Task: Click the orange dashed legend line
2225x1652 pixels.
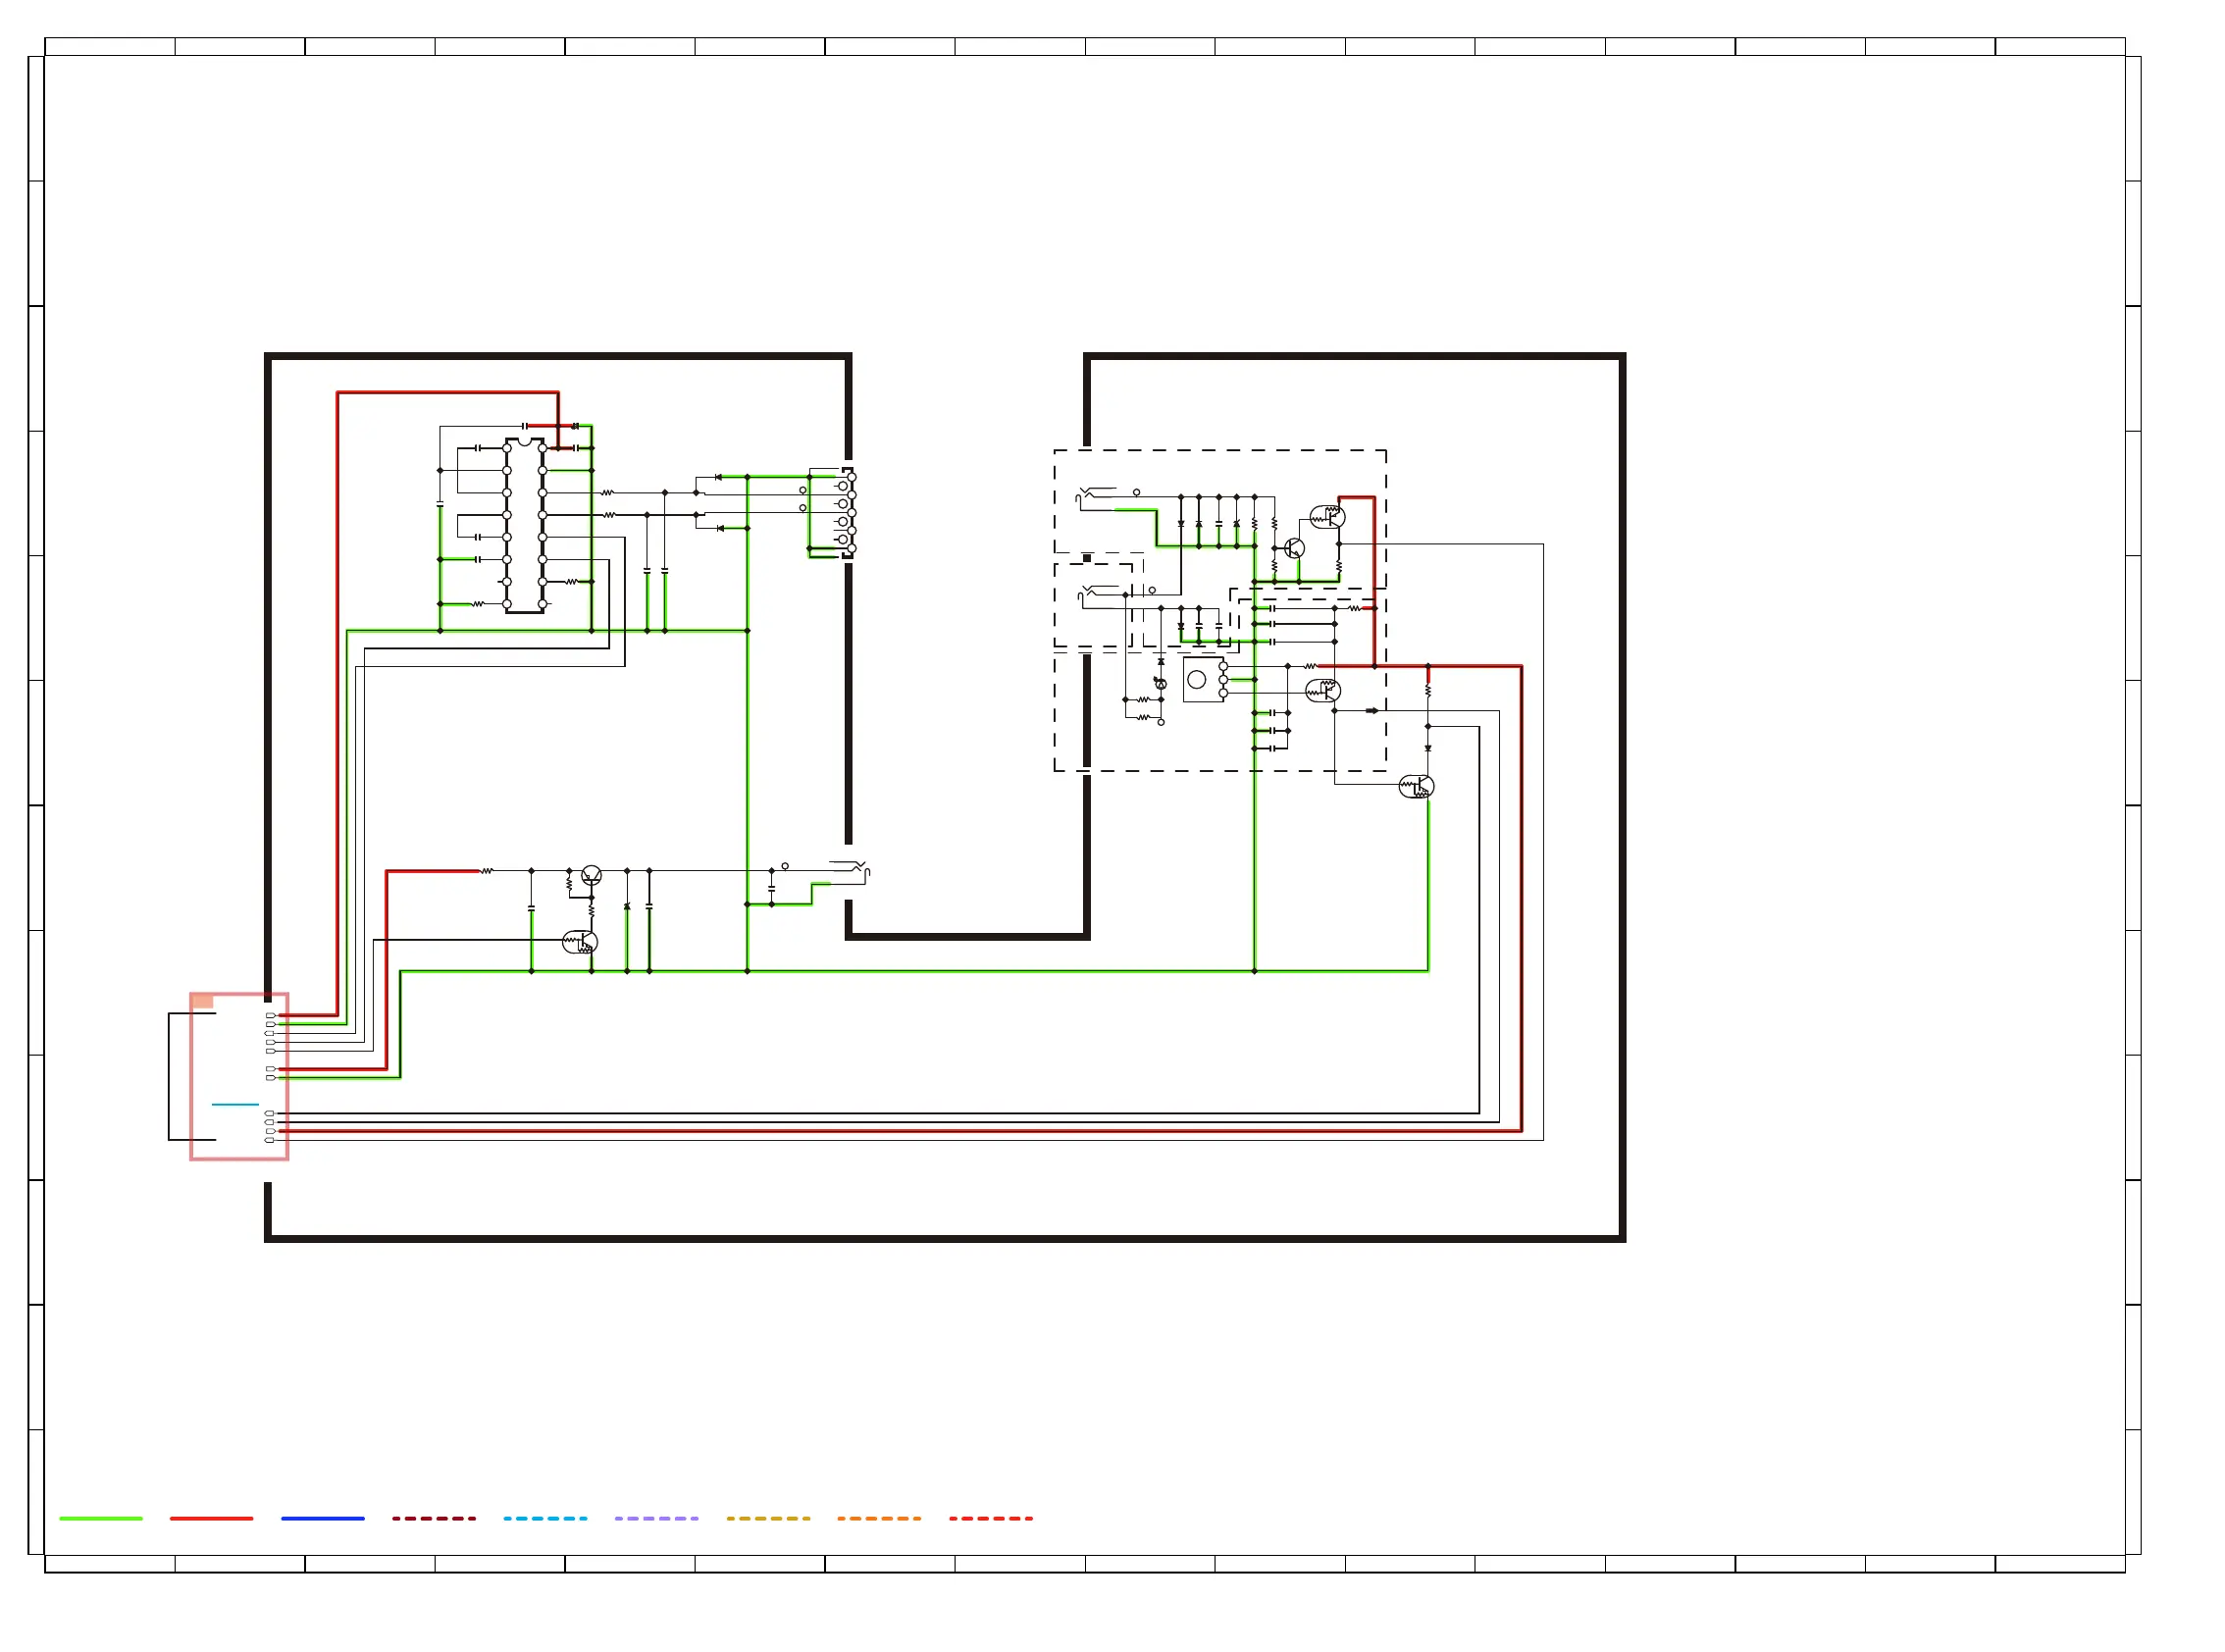Action: 879,1518
